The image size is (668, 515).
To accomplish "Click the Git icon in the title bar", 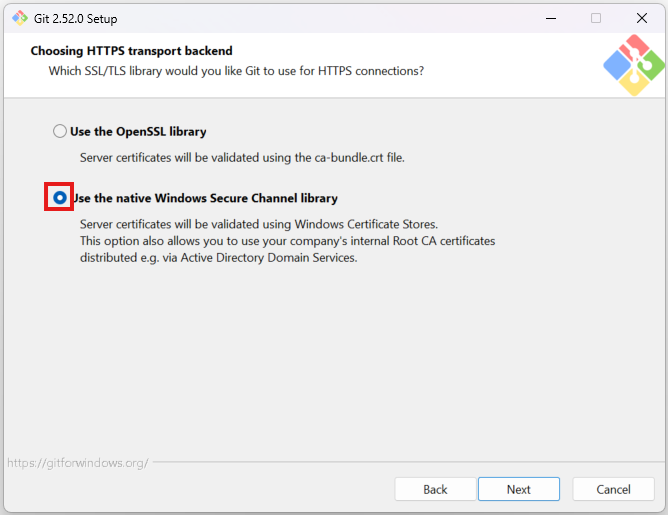I will pos(19,18).
